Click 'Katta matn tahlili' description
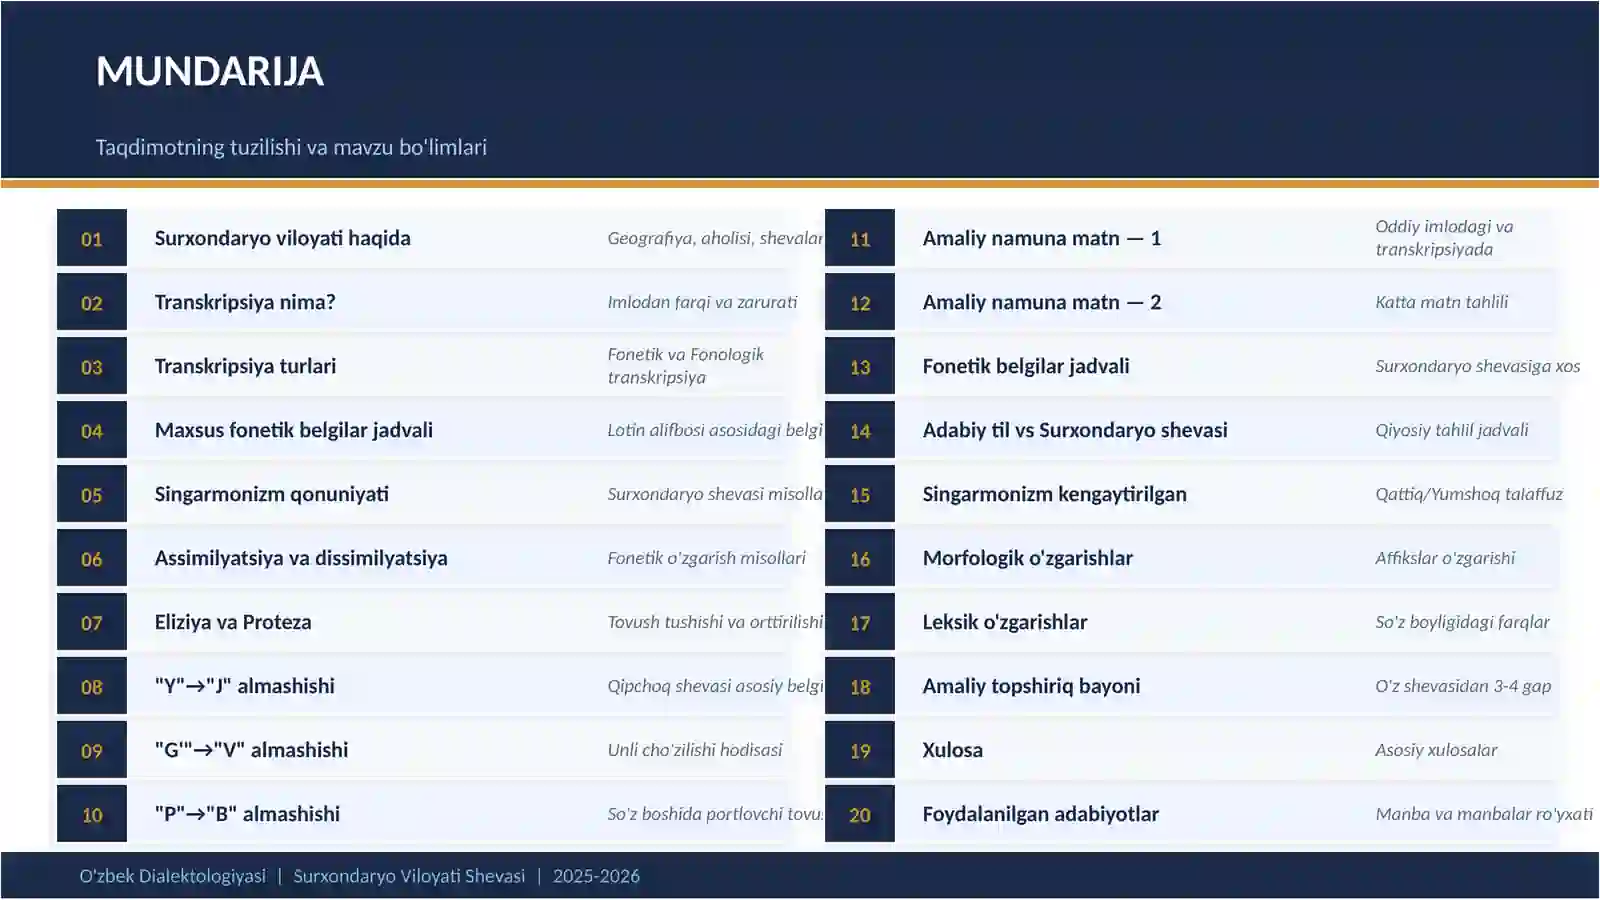Image resolution: width=1600 pixels, height=900 pixels. click(x=1441, y=302)
